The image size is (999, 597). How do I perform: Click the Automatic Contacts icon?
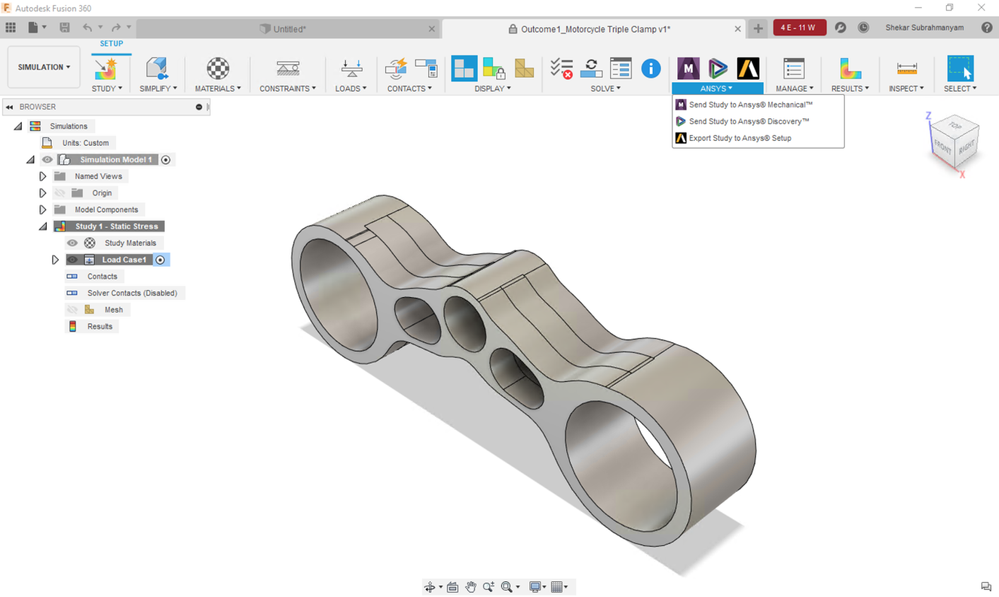coord(396,68)
